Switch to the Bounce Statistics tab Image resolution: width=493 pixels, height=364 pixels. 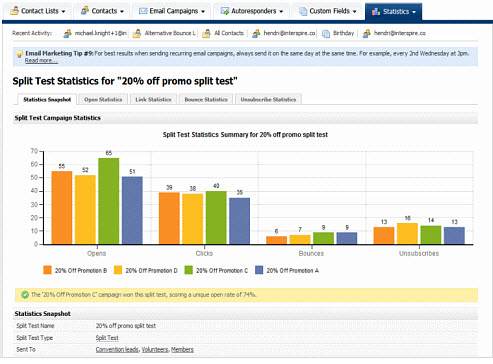pos(206,99)
